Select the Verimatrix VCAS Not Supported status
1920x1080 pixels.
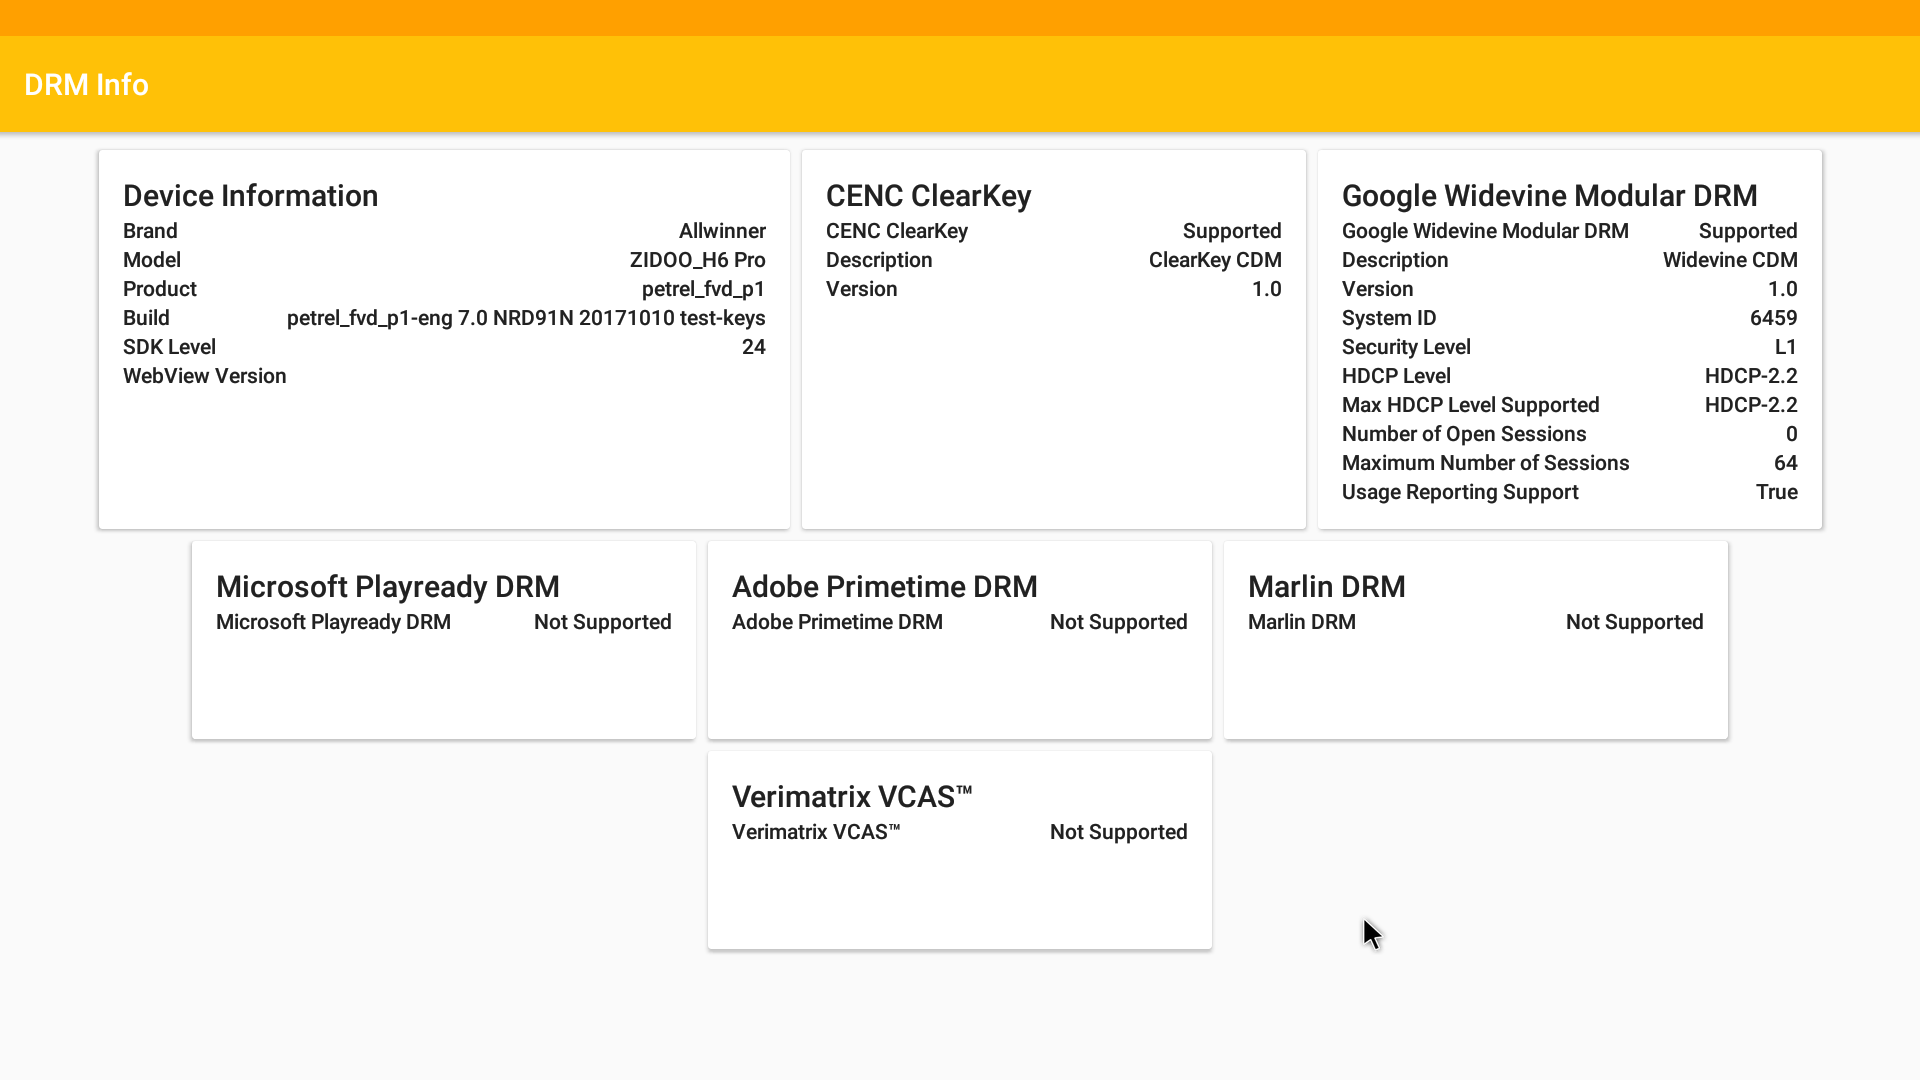pos(1119,832)
